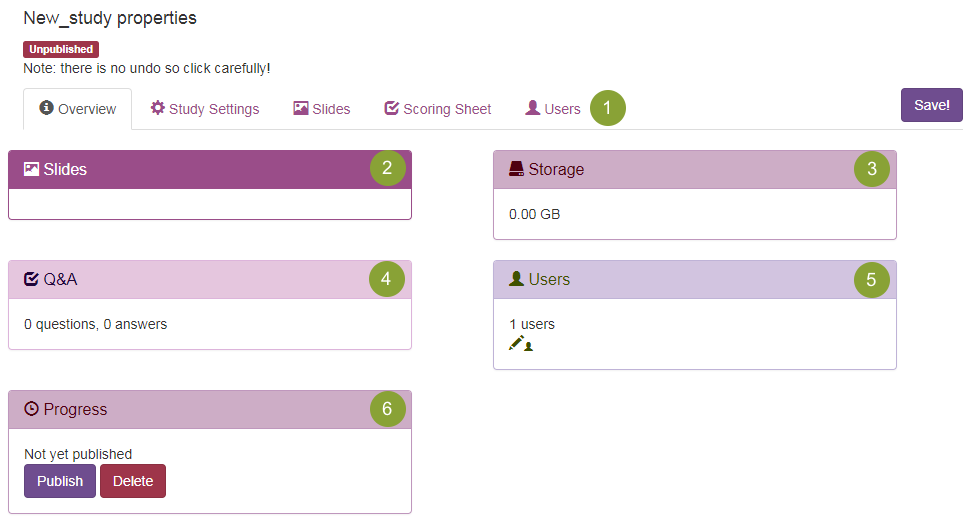The height and width of the screenshot is (525, 974).
Task: Switch to the Scoring Sheet tab
Action: [447, 109]
